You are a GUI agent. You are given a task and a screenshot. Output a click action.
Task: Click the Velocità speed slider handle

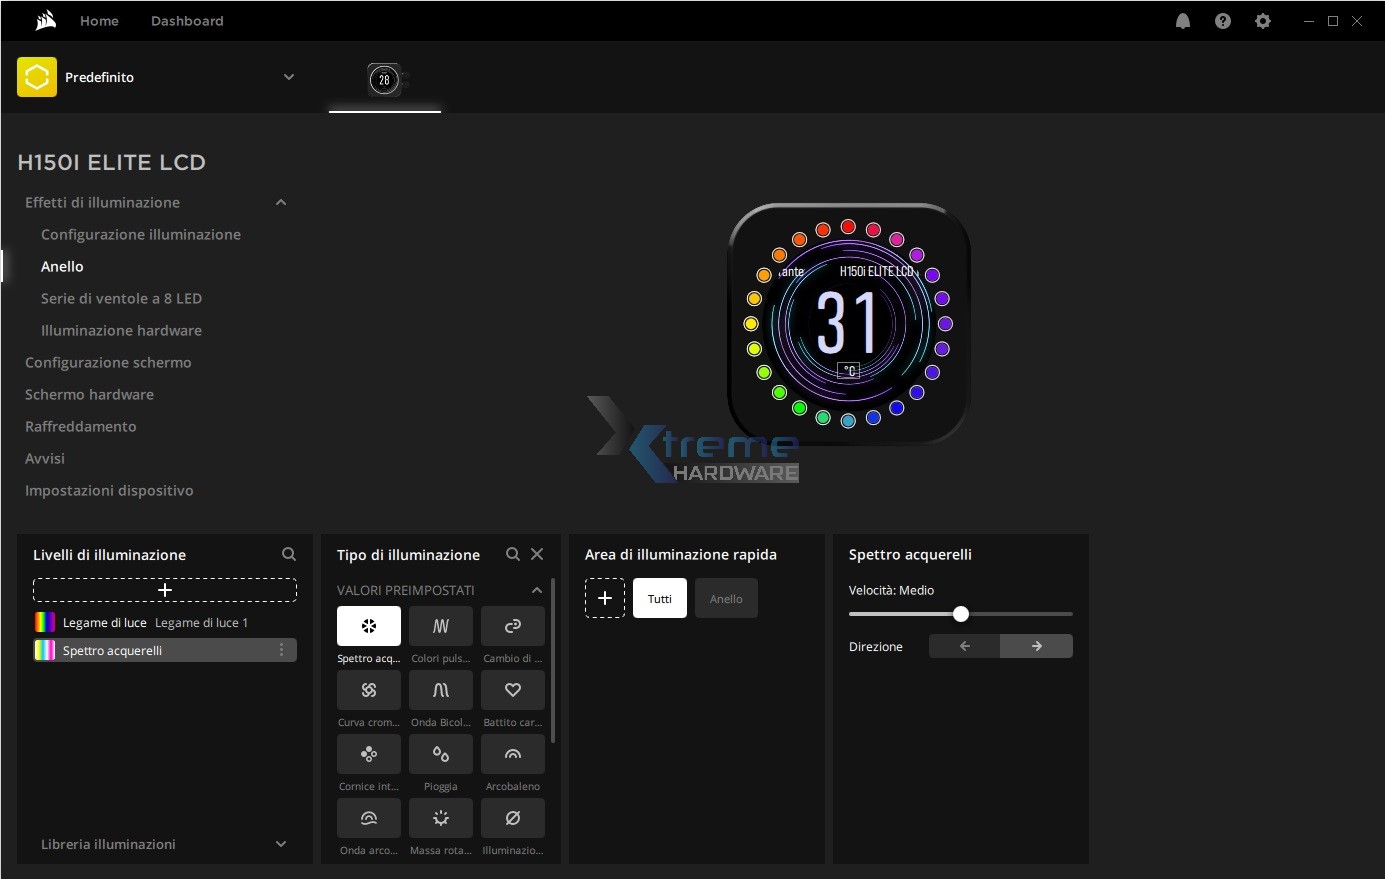[961, 614]
